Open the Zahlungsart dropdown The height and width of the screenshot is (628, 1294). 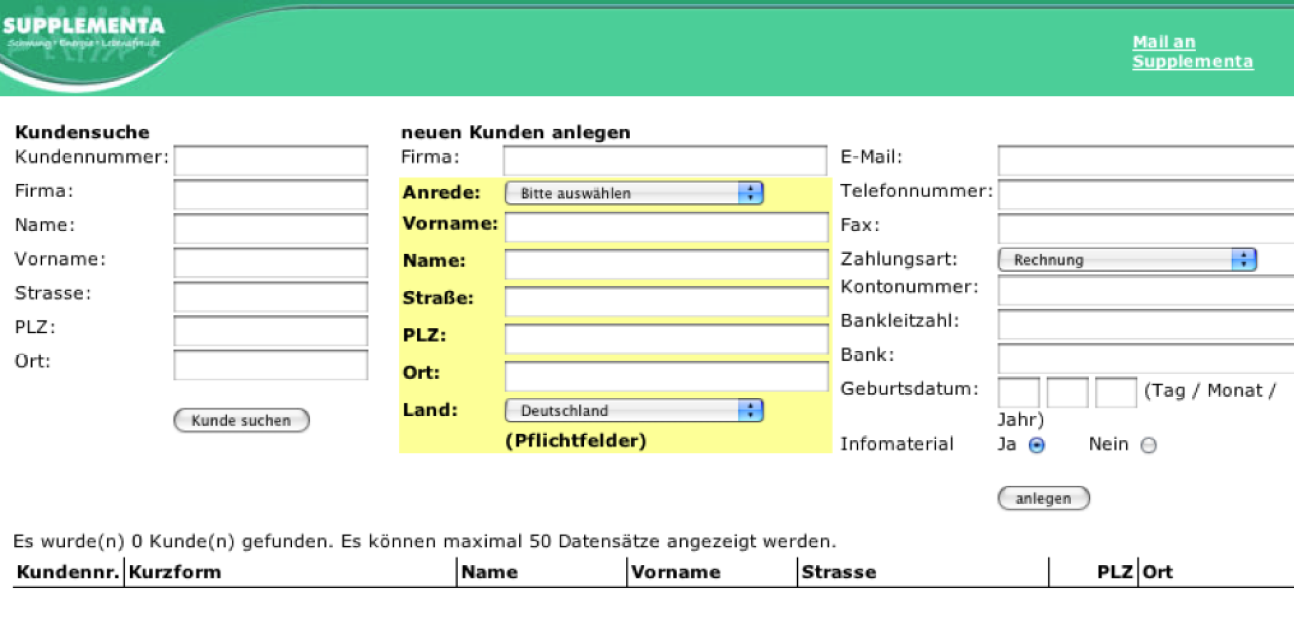[1126, 260]
